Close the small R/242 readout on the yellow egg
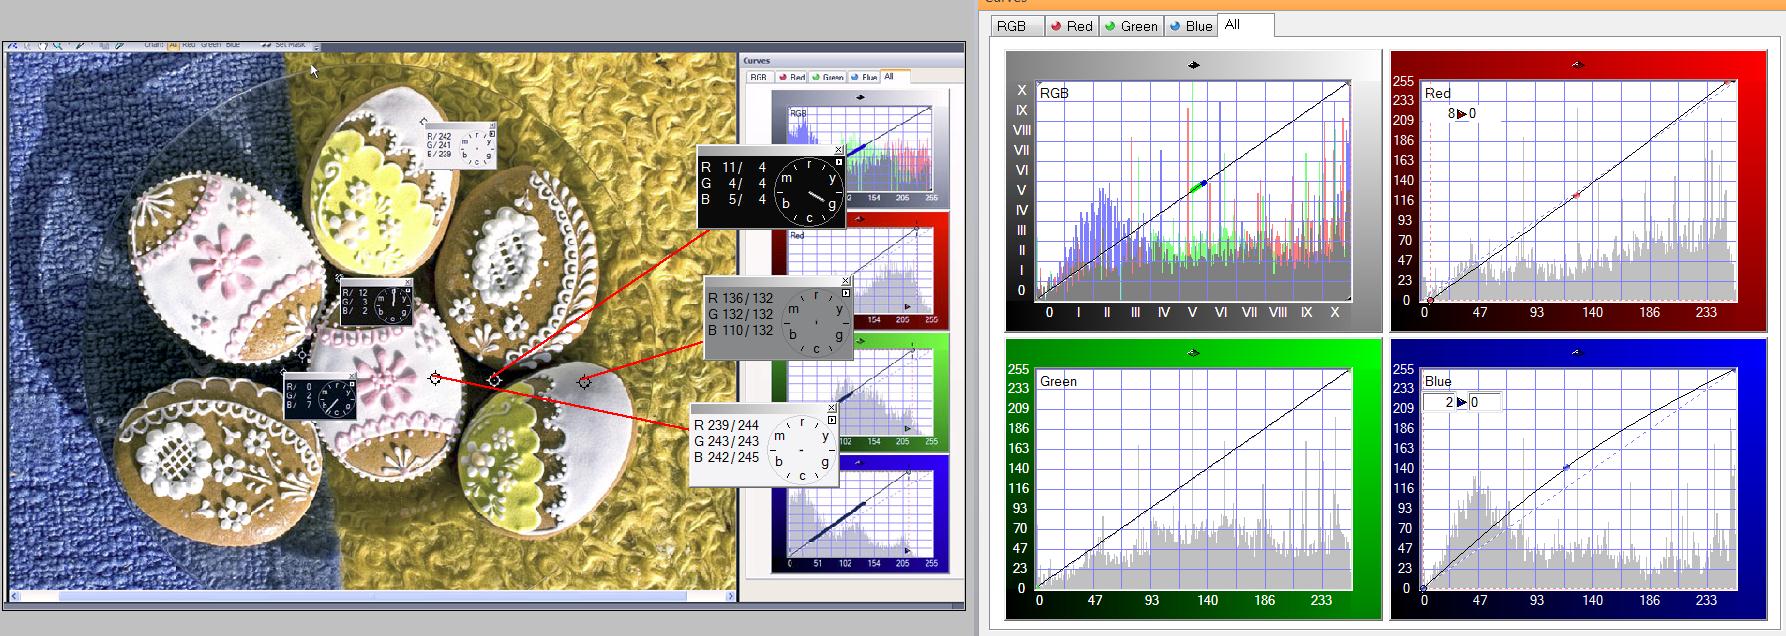This screenshot has height=636, width=1786. click(x=492, y=127)
